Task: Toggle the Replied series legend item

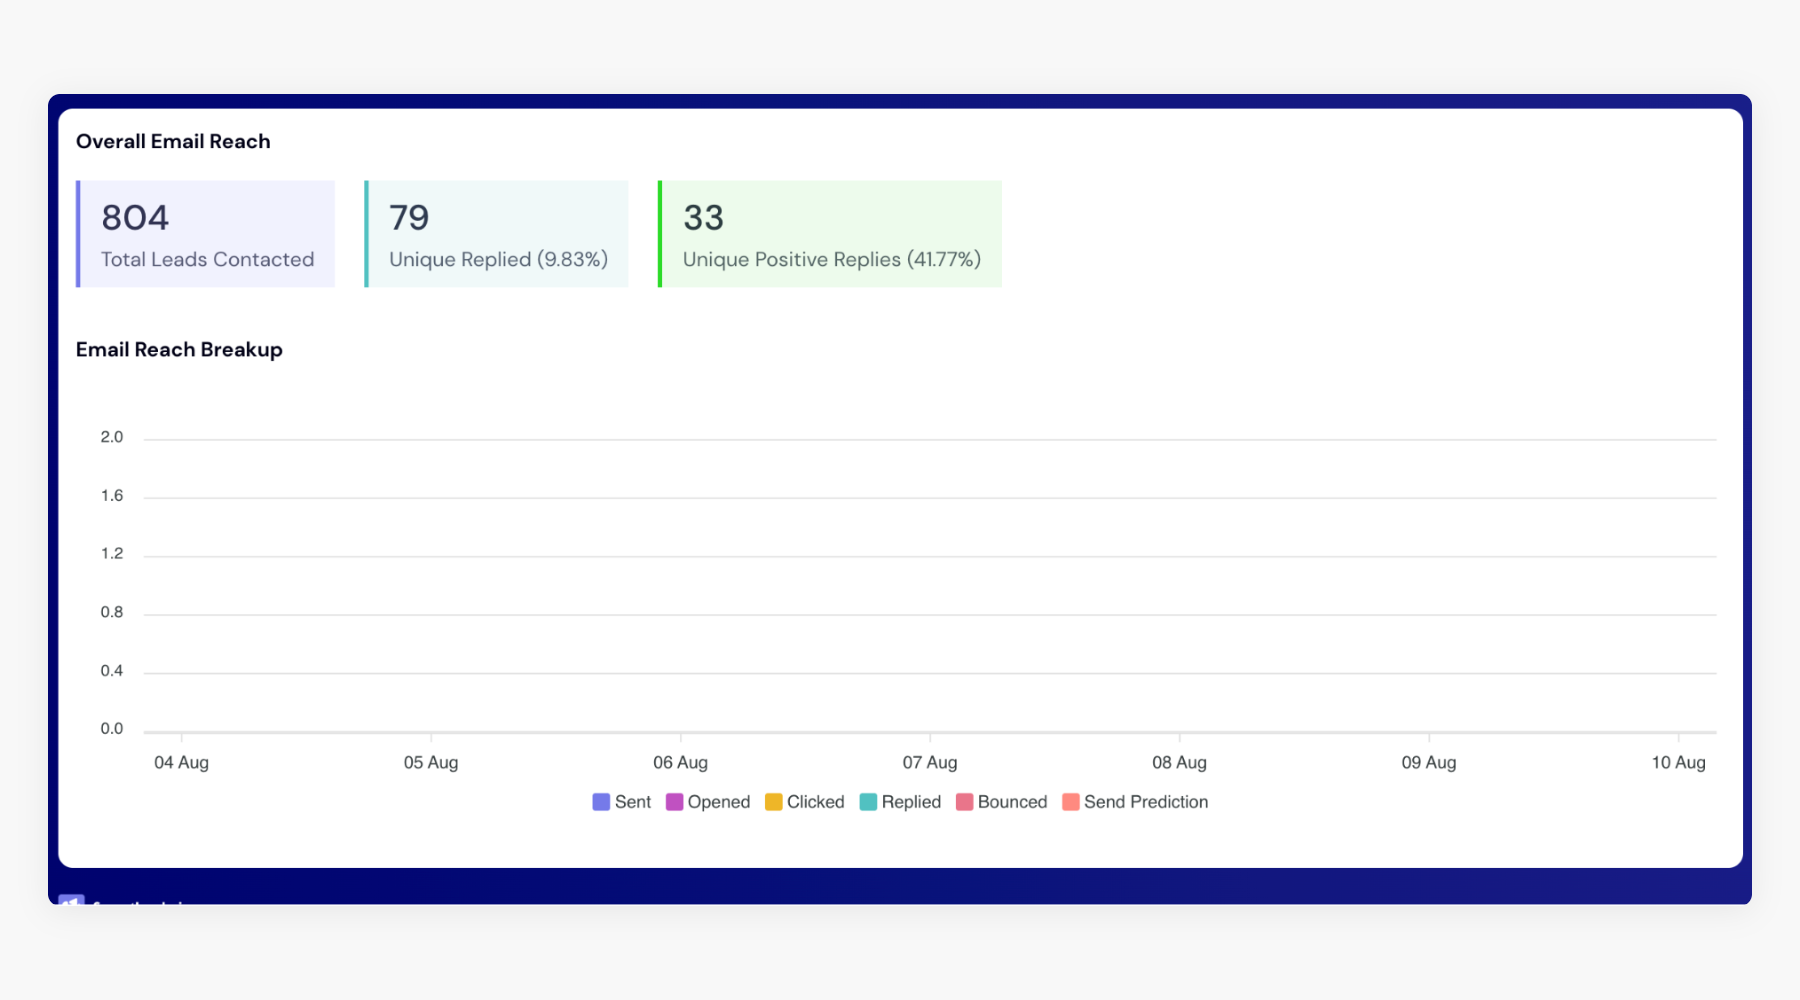Action: [x=900, y=802]
